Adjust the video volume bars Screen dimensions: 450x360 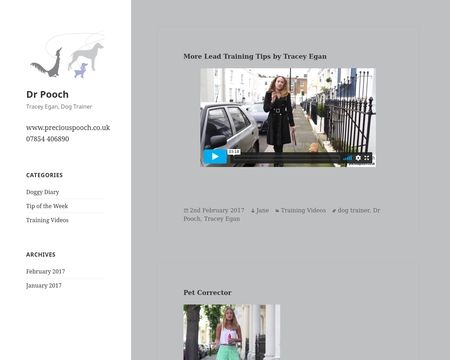pos(347,158)
